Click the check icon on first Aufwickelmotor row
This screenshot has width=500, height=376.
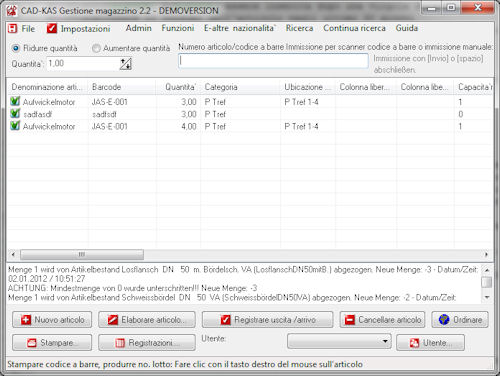(15, 101)
